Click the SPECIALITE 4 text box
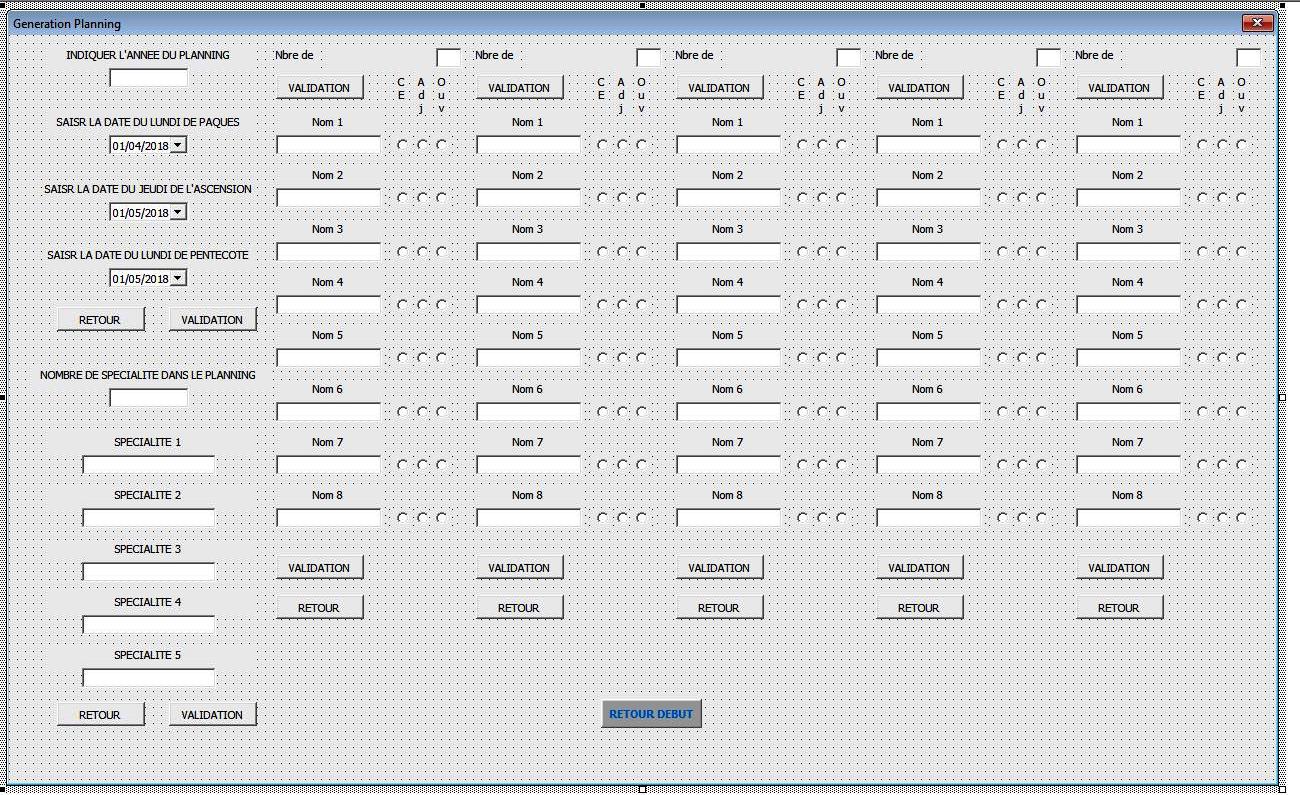 click(x=149, y=625)
